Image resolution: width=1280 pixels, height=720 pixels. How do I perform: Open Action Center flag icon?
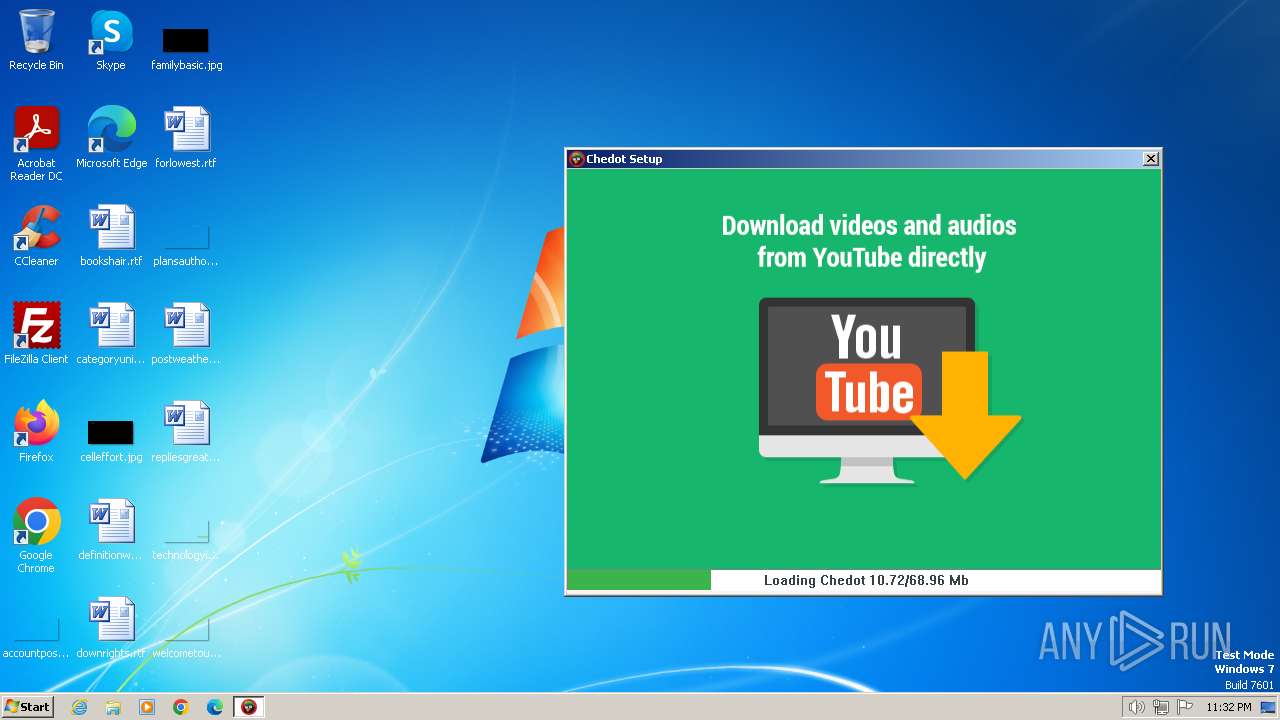[x=1185, y=707]
